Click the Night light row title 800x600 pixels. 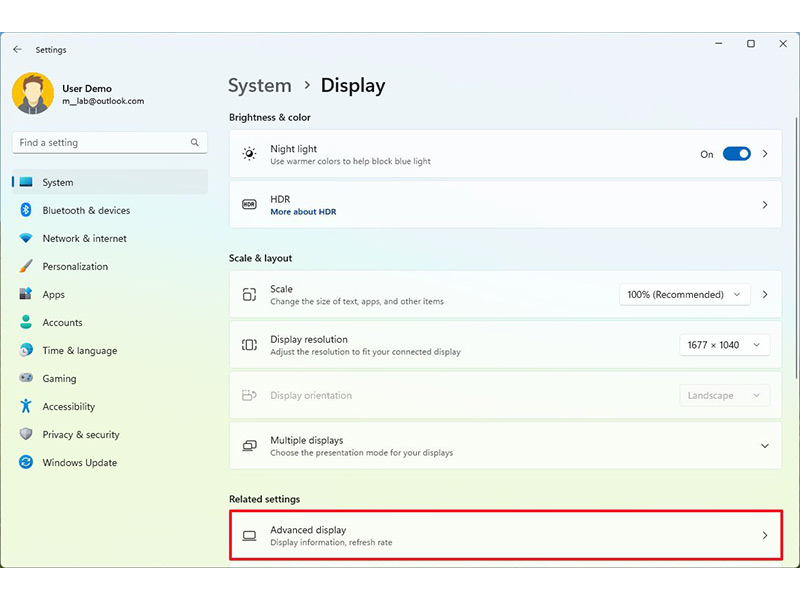pos(293,148)
